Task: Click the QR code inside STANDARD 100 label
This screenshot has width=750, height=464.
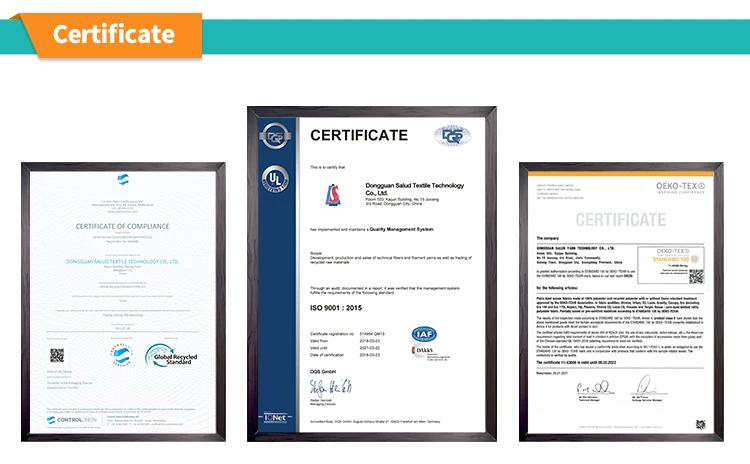Action: (696, 276)
